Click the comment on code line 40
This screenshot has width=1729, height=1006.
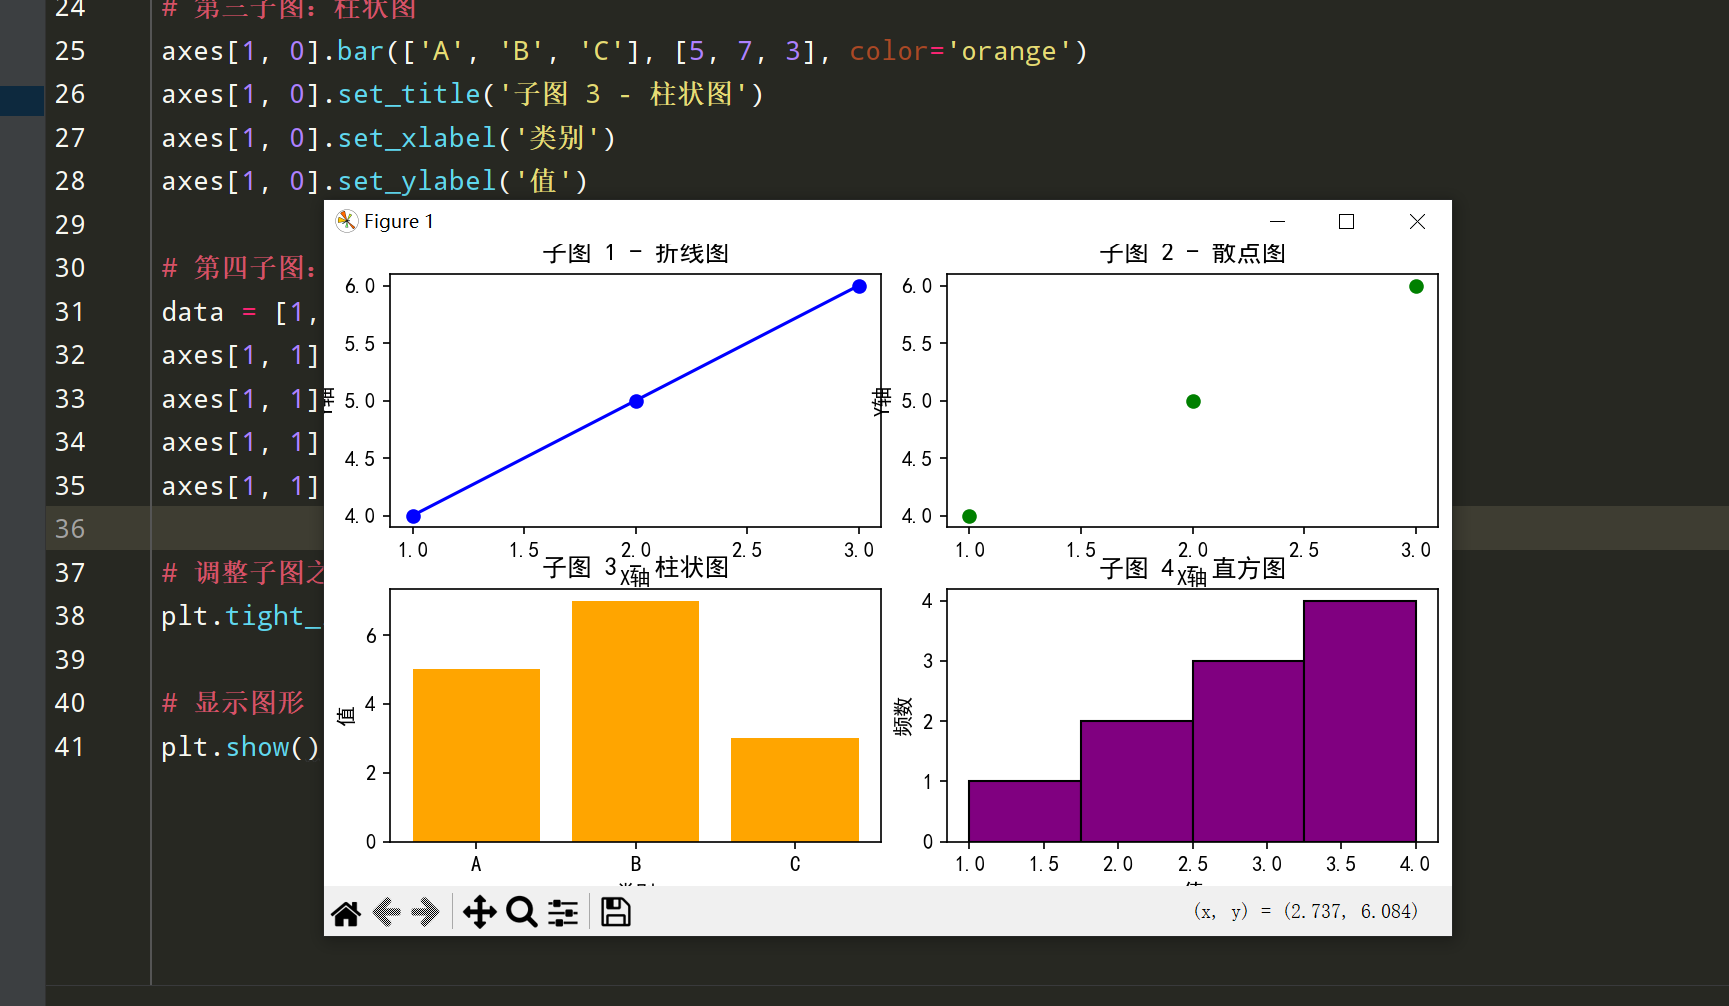[233, 703]
